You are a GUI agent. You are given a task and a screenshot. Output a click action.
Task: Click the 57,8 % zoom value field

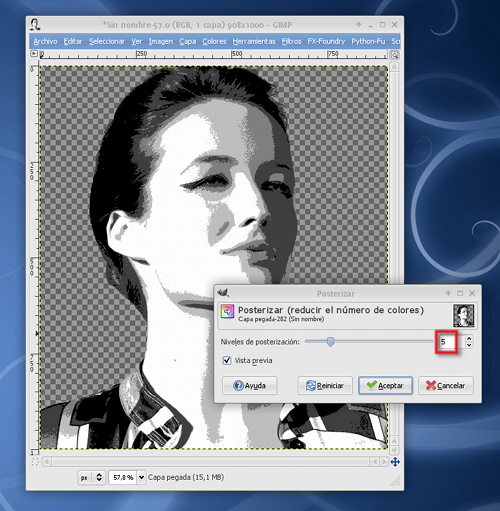tap(123, 477)
